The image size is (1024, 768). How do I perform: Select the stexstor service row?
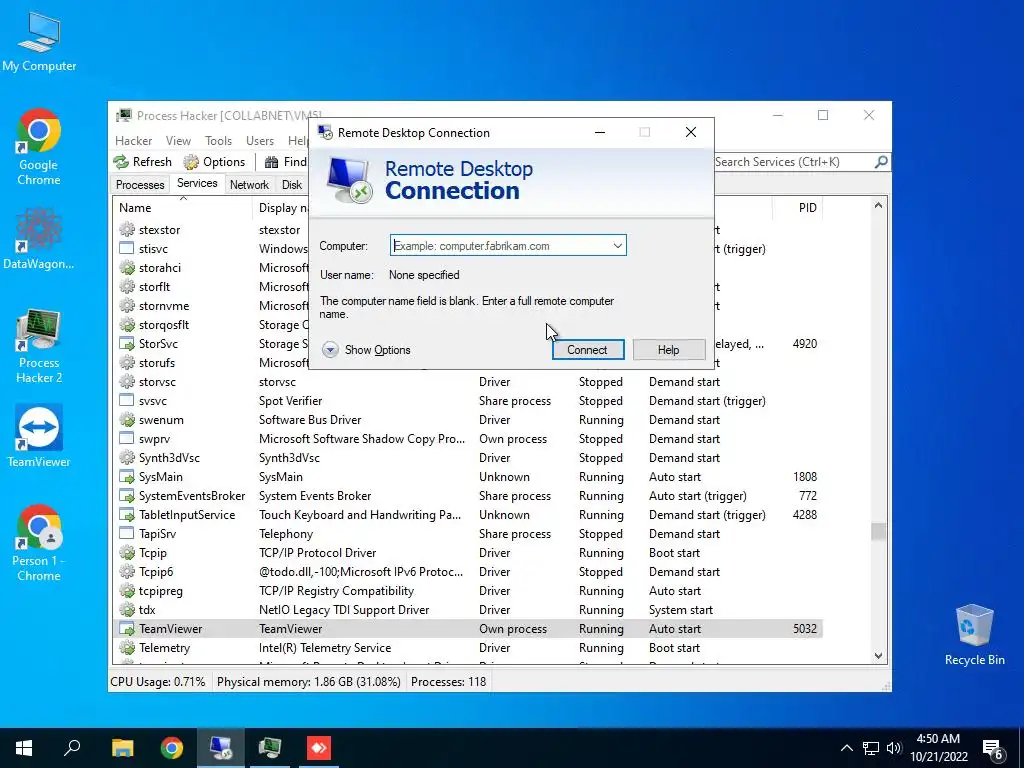click(210, 230)
